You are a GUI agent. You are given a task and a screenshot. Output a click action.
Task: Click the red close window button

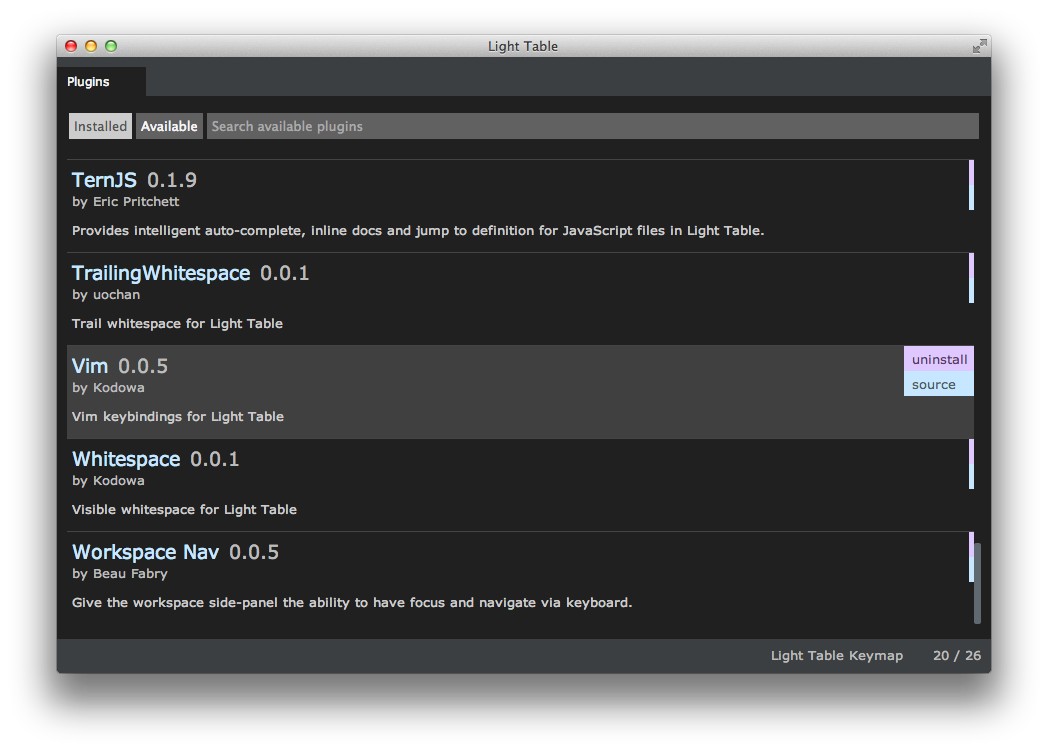pos(71,46)
